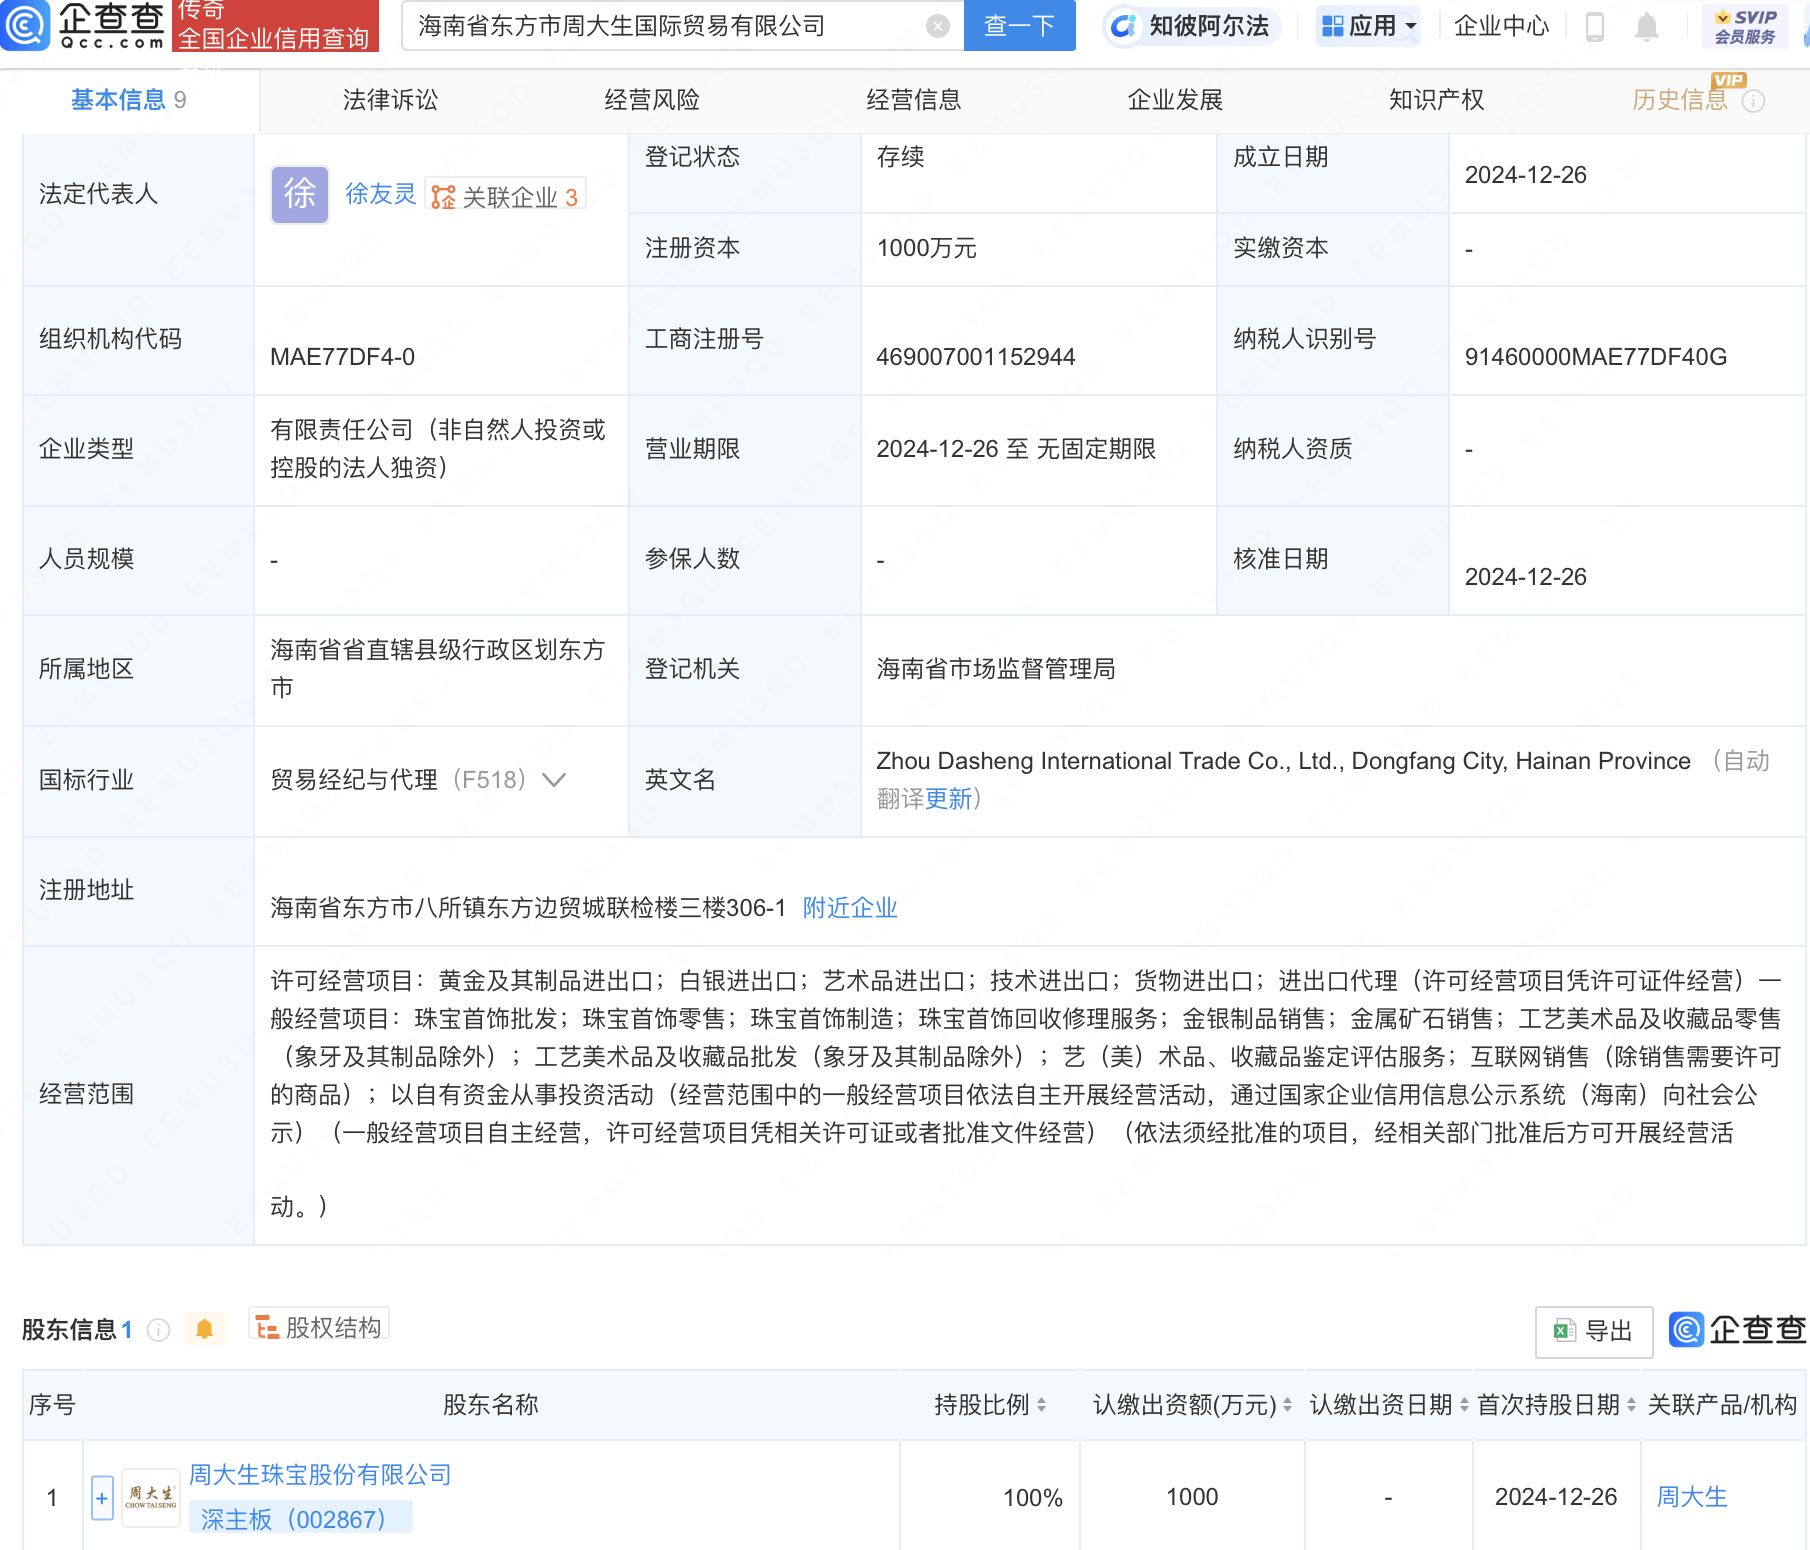The height and width of the screenshot is (1550, 1810).
Task: Expand the 贸易经纪与代理 industry chevron
Action: (x=554, y=780)
